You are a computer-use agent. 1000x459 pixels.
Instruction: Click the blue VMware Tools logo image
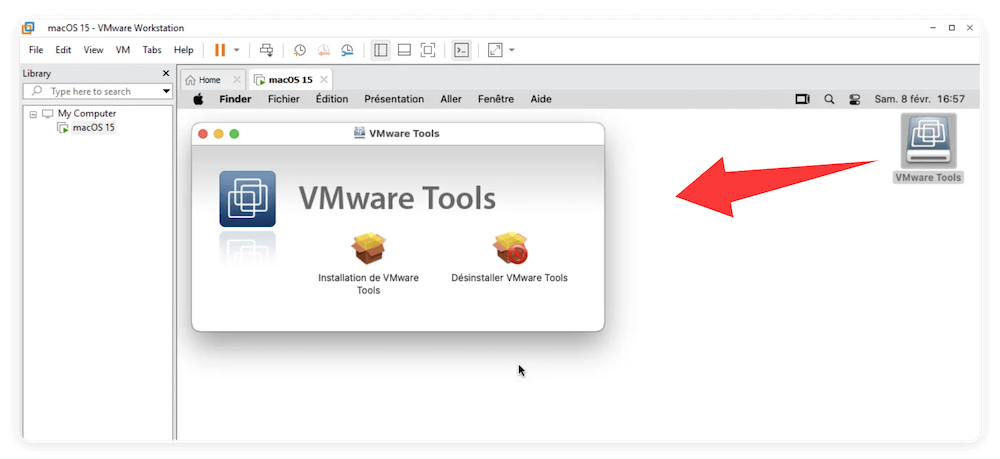(x=247, y=198)
